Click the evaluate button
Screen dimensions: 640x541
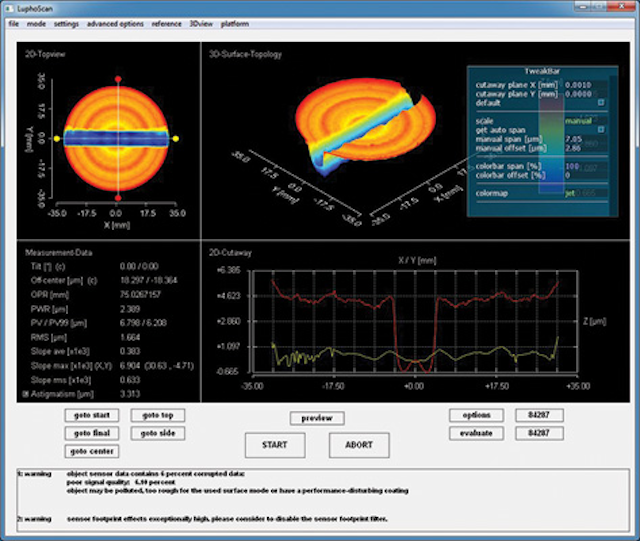(476, 433)
